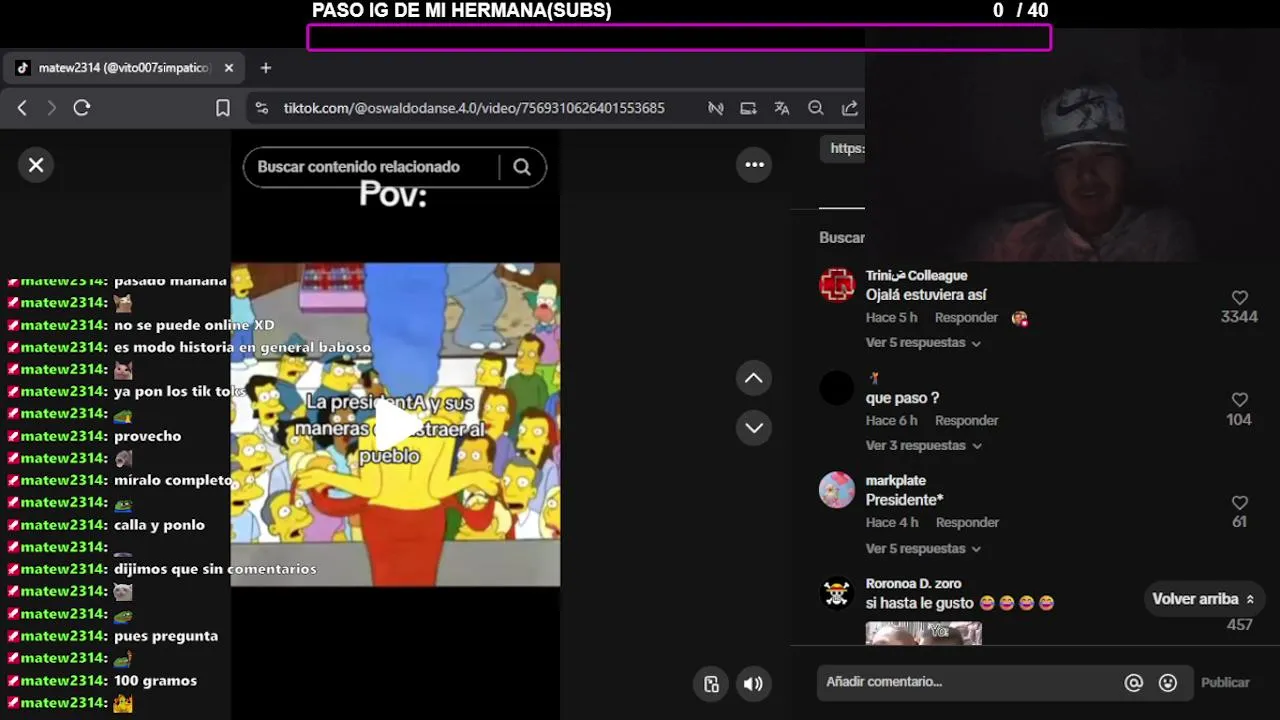Expand Ver 3 respuestas under que paso ?
This screenshot has height=720, width=1280.
pos(923,446)
